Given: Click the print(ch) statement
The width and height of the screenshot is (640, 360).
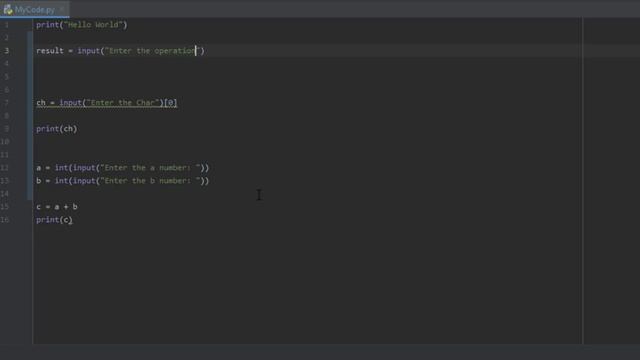Looking at the screenshot, I should [x=56, y=129].
